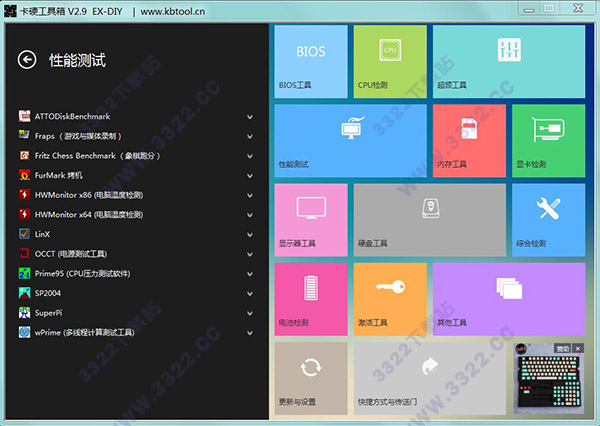Expand the FurMark 烤机 chevron
This screenshot has width=600, height=426.
coord(250,176)
